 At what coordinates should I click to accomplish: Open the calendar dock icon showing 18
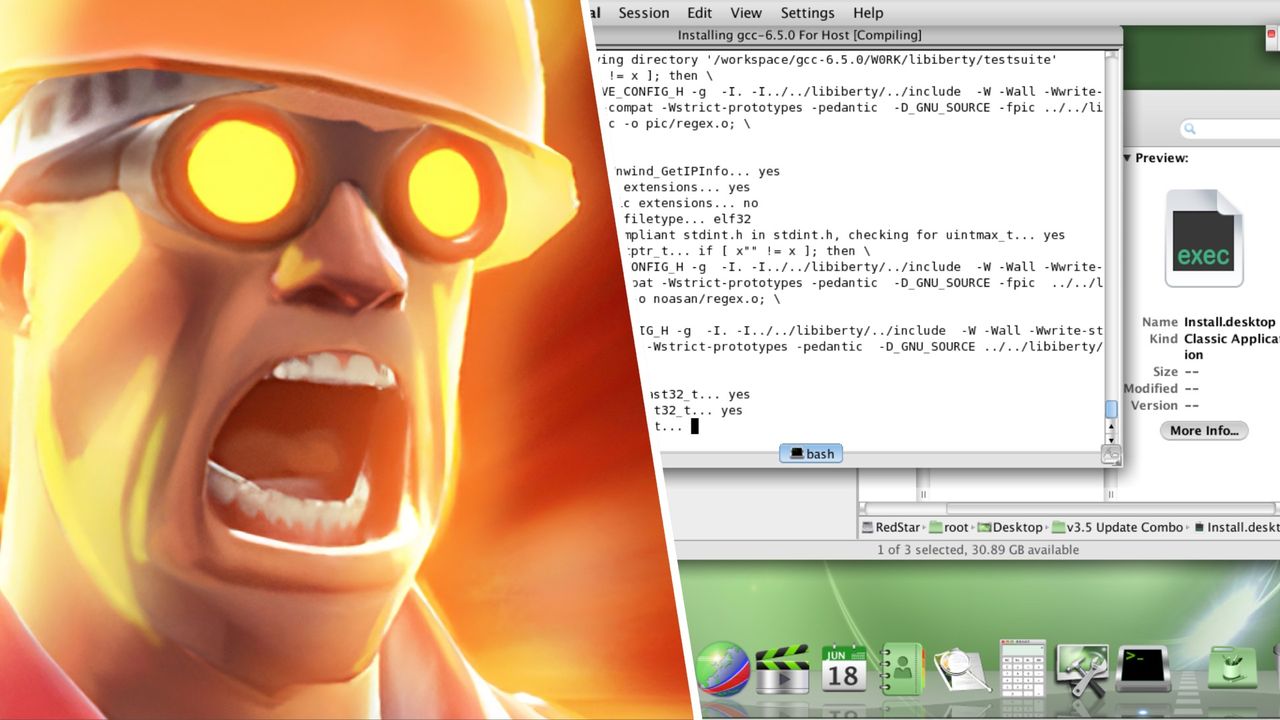[x=843, y=668]
